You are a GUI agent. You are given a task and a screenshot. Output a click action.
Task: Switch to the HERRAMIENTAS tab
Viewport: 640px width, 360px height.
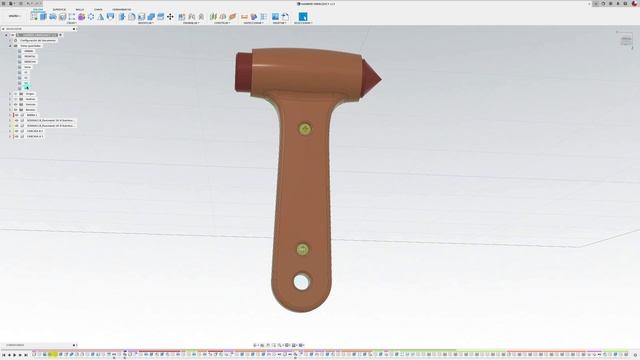(122, 9)
